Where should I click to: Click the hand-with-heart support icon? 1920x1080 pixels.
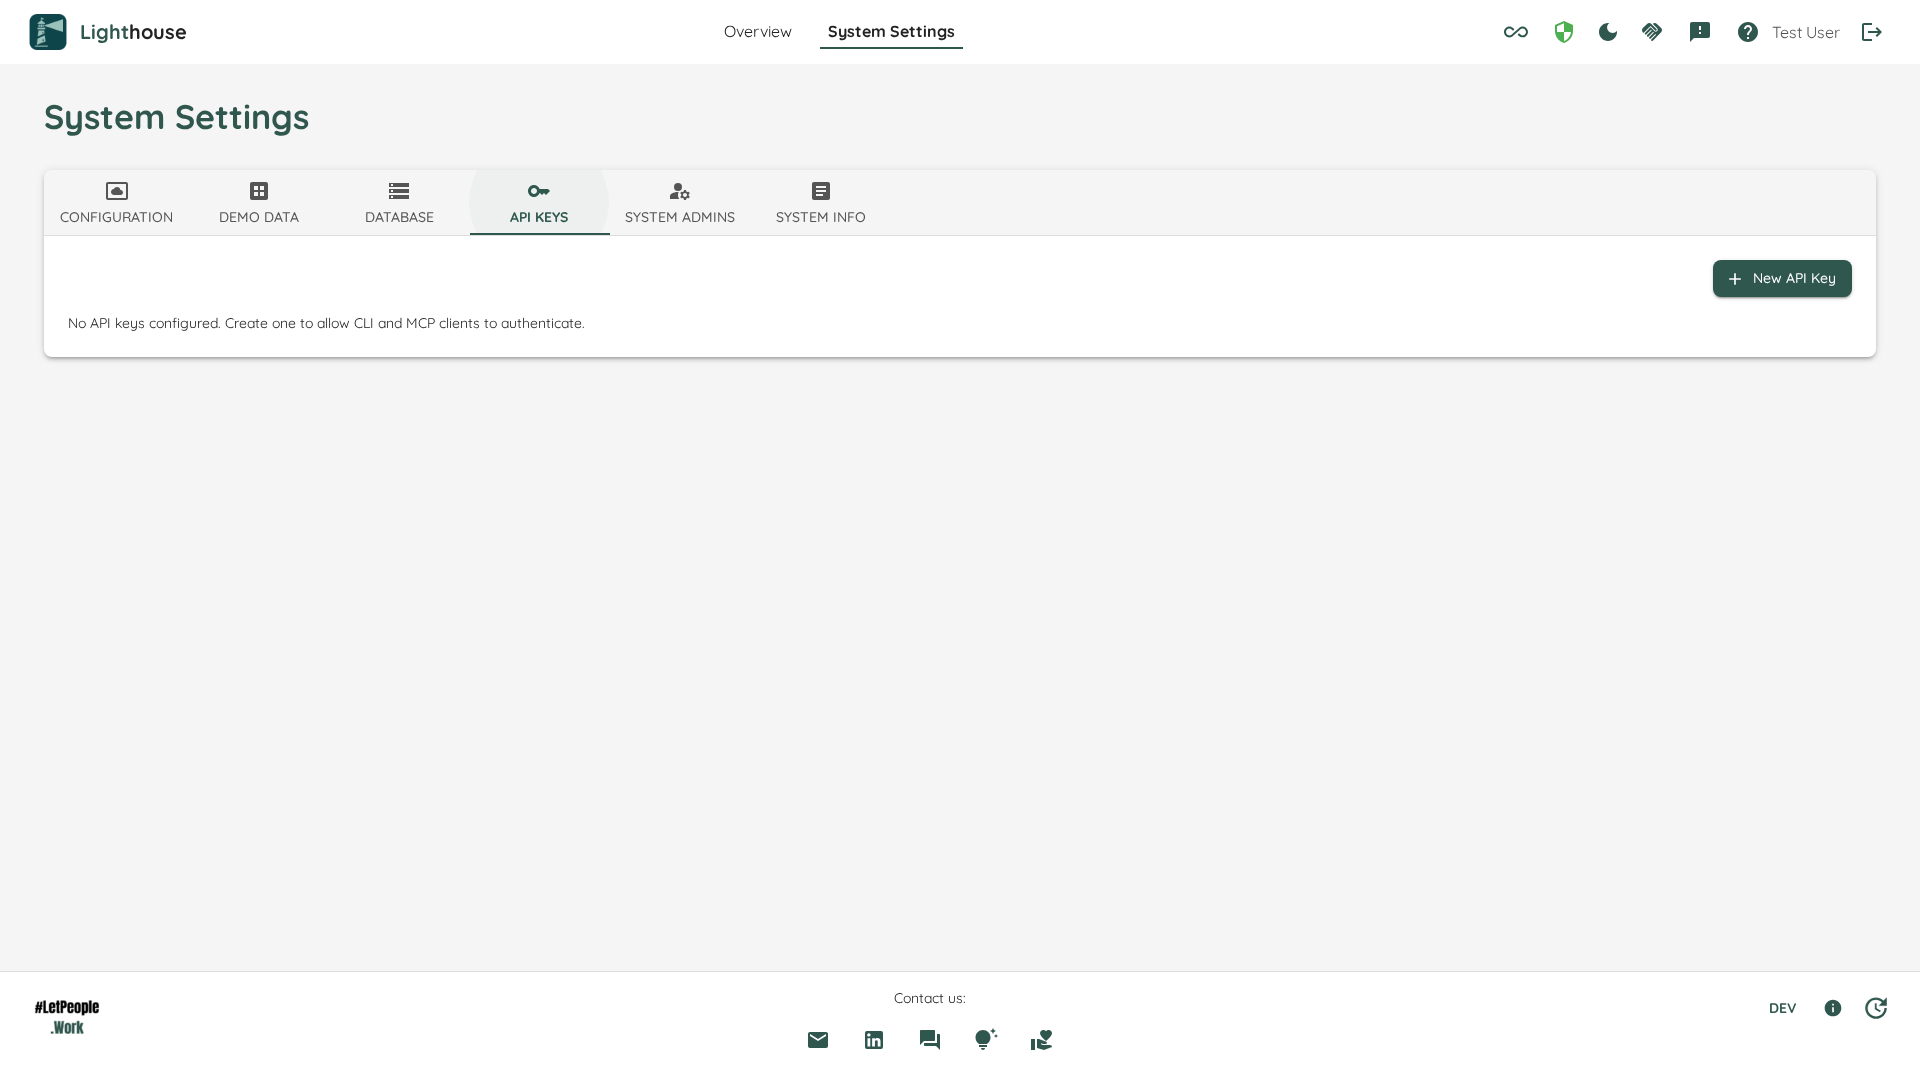pyautogui.click(x=1042, y=1040)
